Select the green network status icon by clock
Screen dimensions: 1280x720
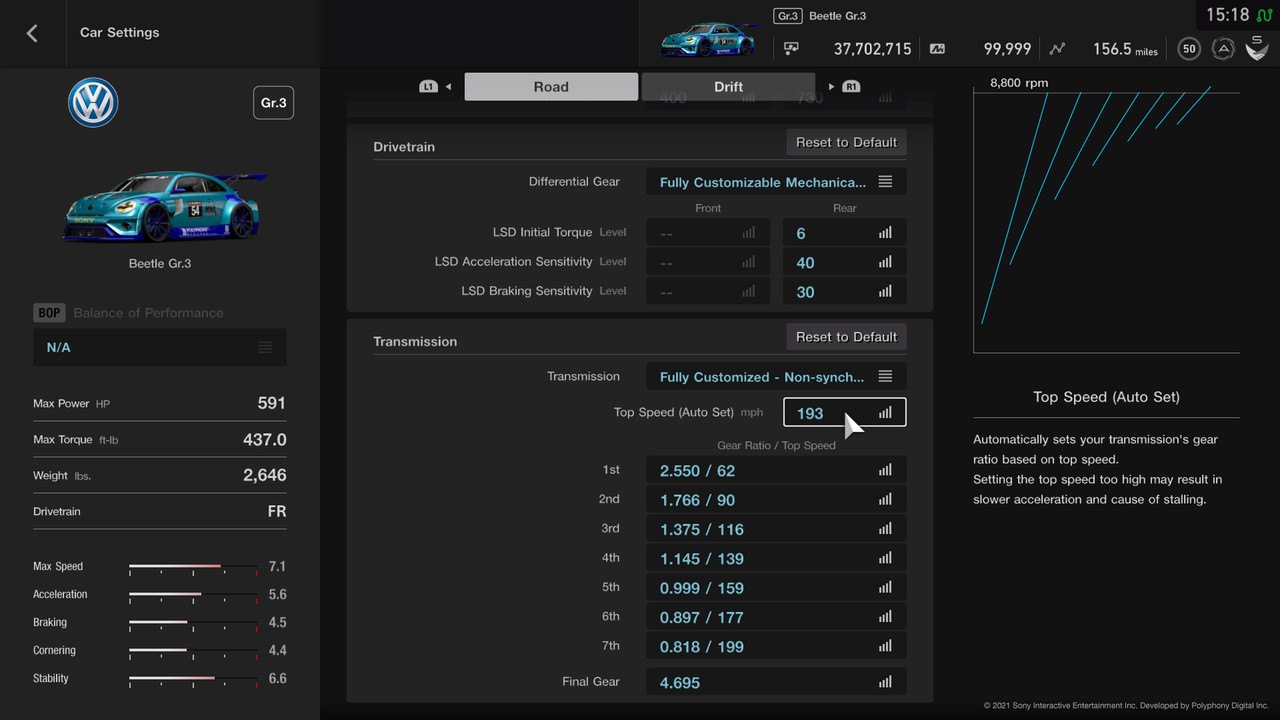[1266, 15]
